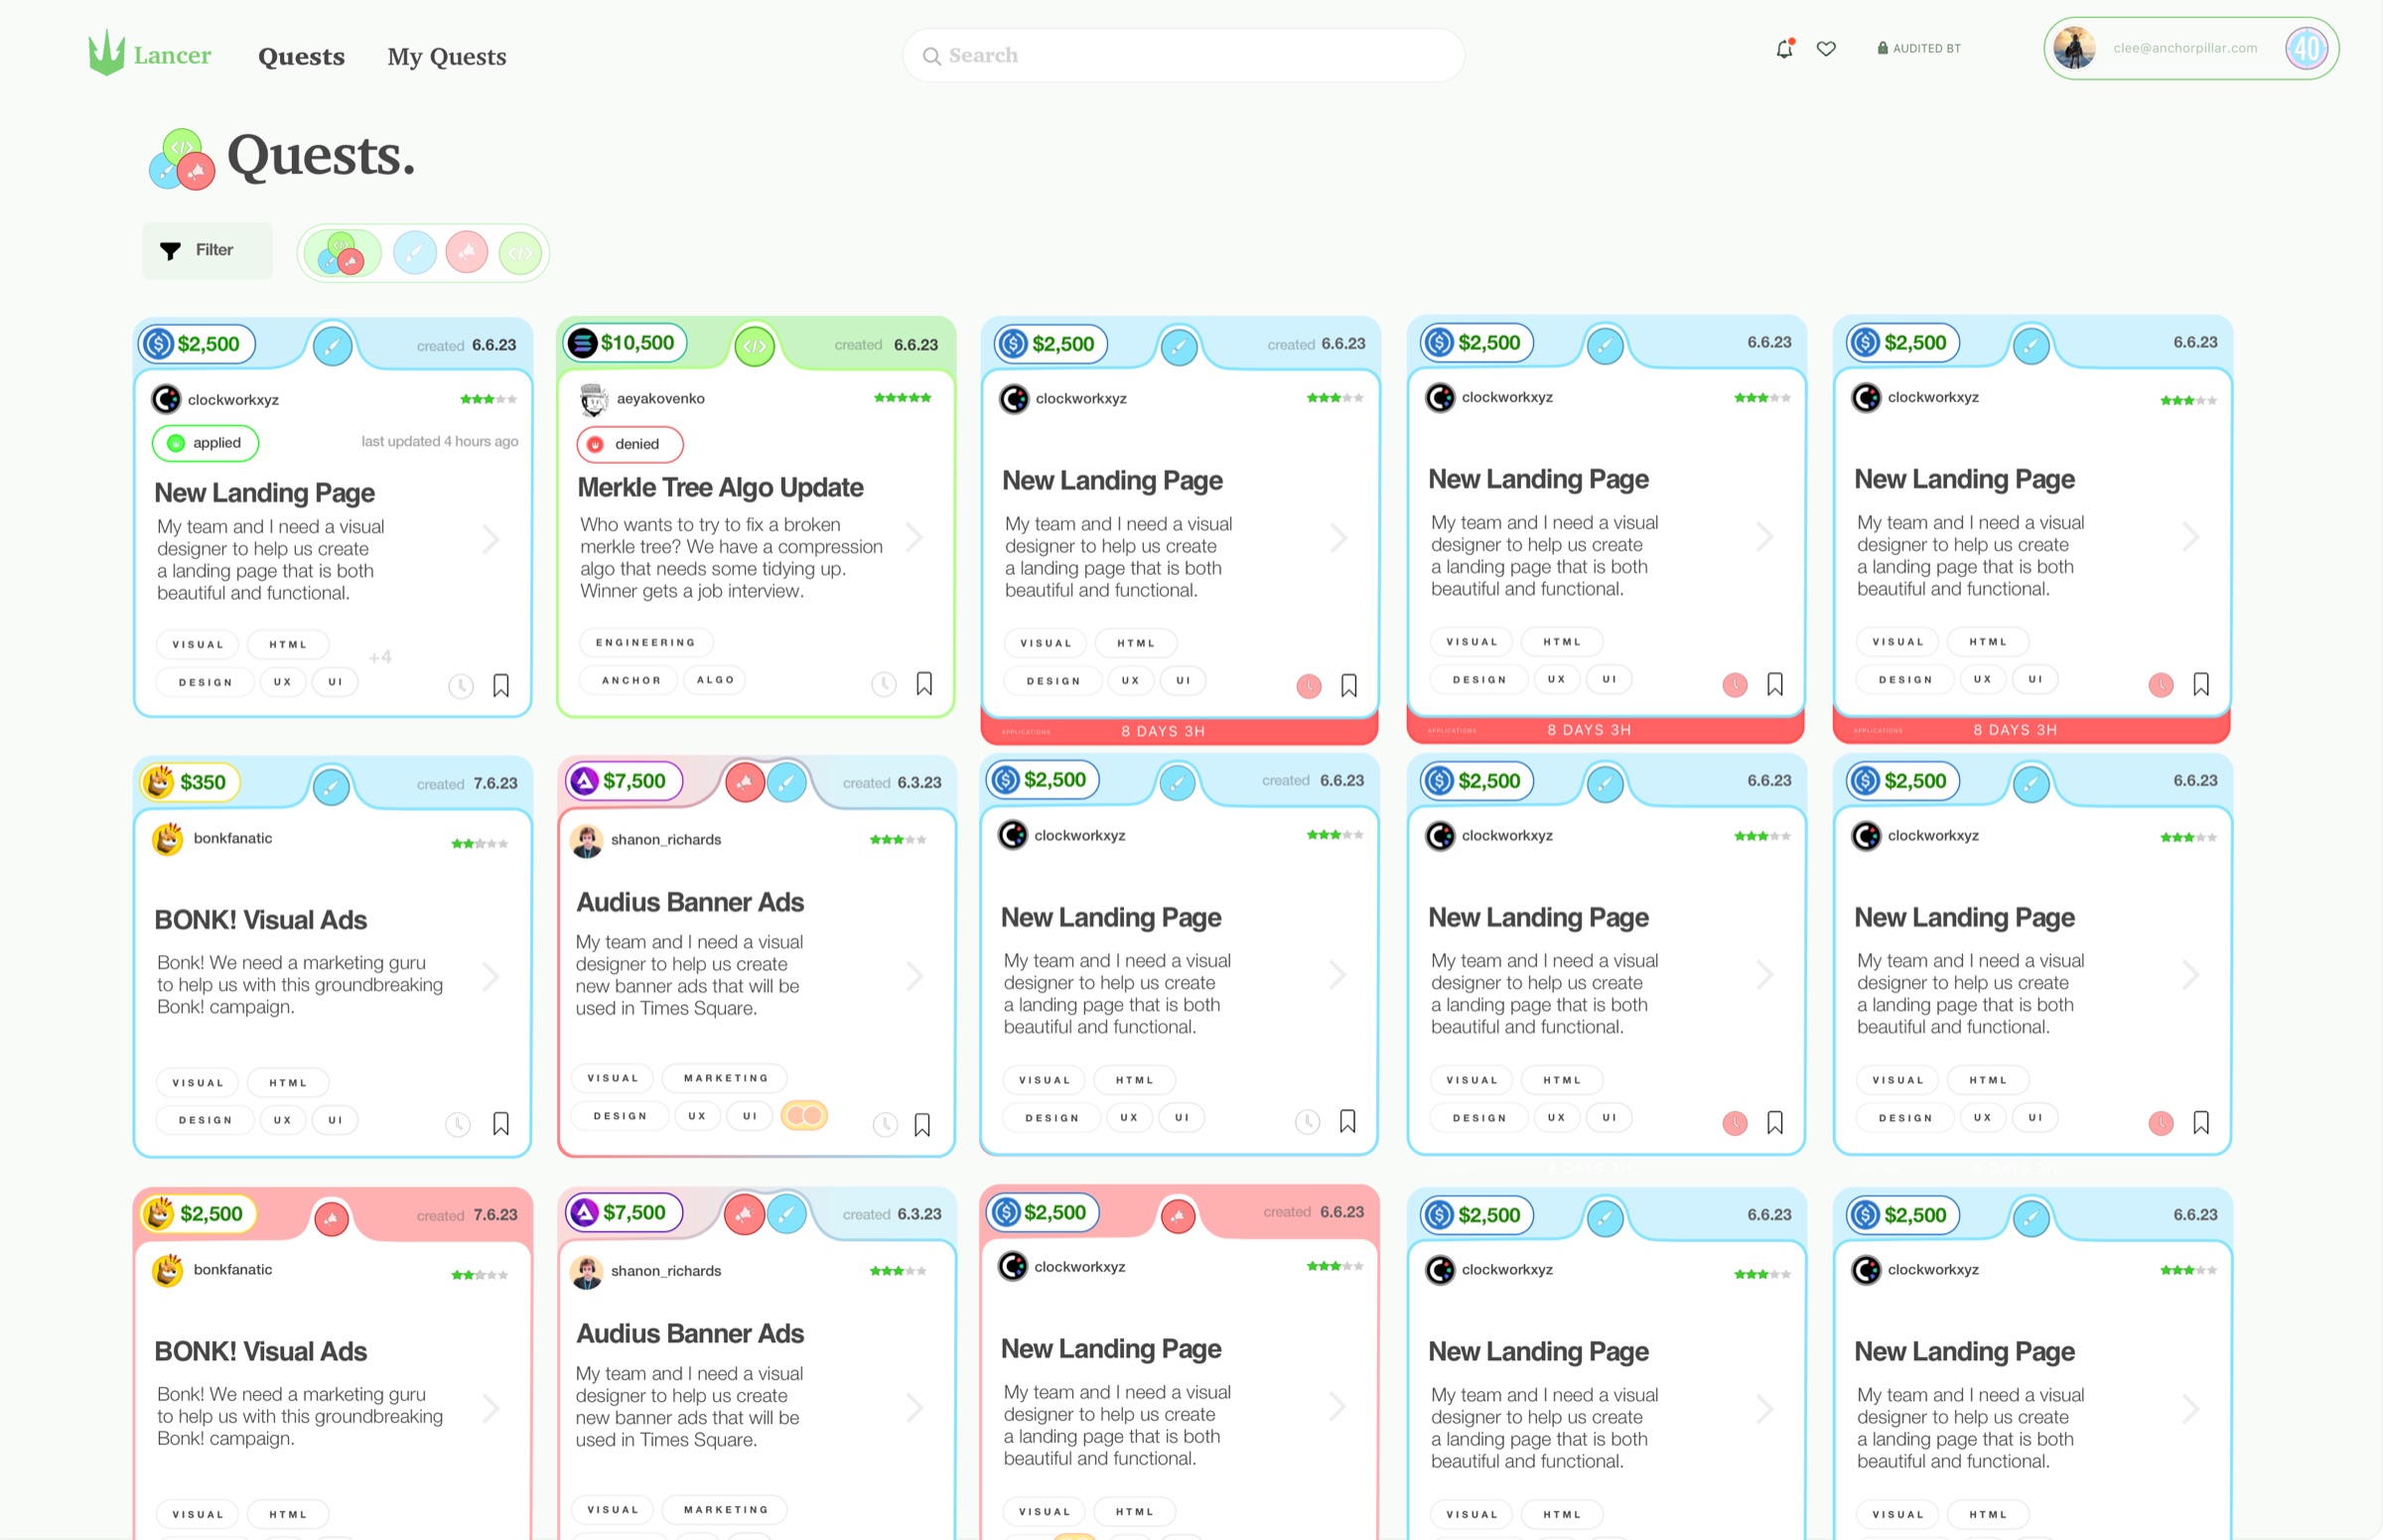Click clock icon on Merkle Tree card

click(884, 684)
